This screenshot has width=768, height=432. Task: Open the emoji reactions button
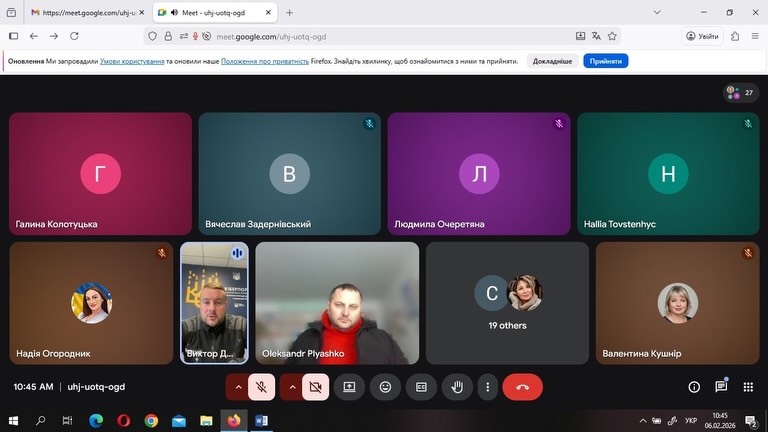pos(385,387)
